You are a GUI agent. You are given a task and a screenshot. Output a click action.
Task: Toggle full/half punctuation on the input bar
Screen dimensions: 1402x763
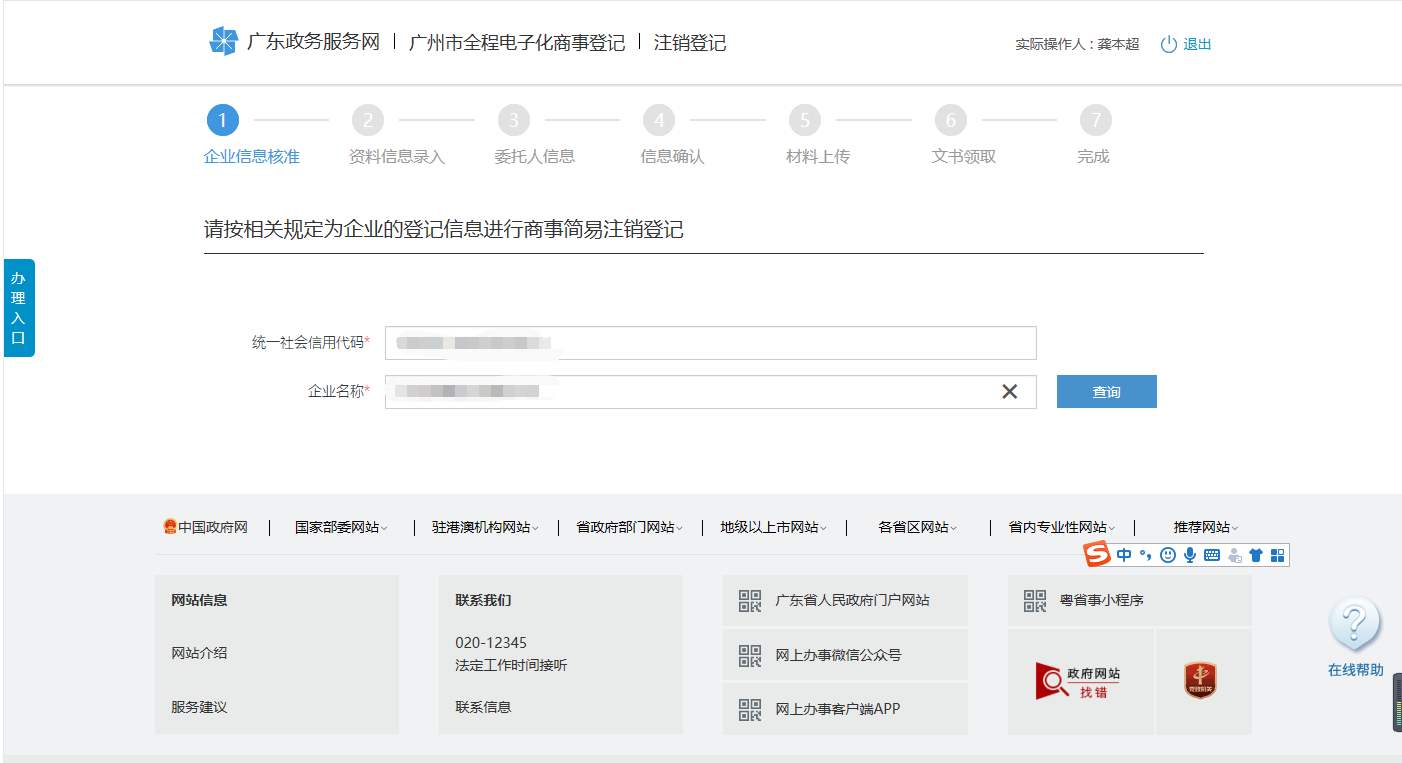(x=1144, y=555)
